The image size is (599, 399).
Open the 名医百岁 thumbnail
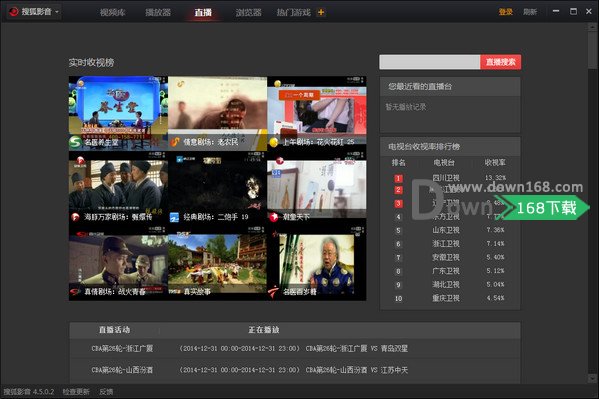(317, 264)
